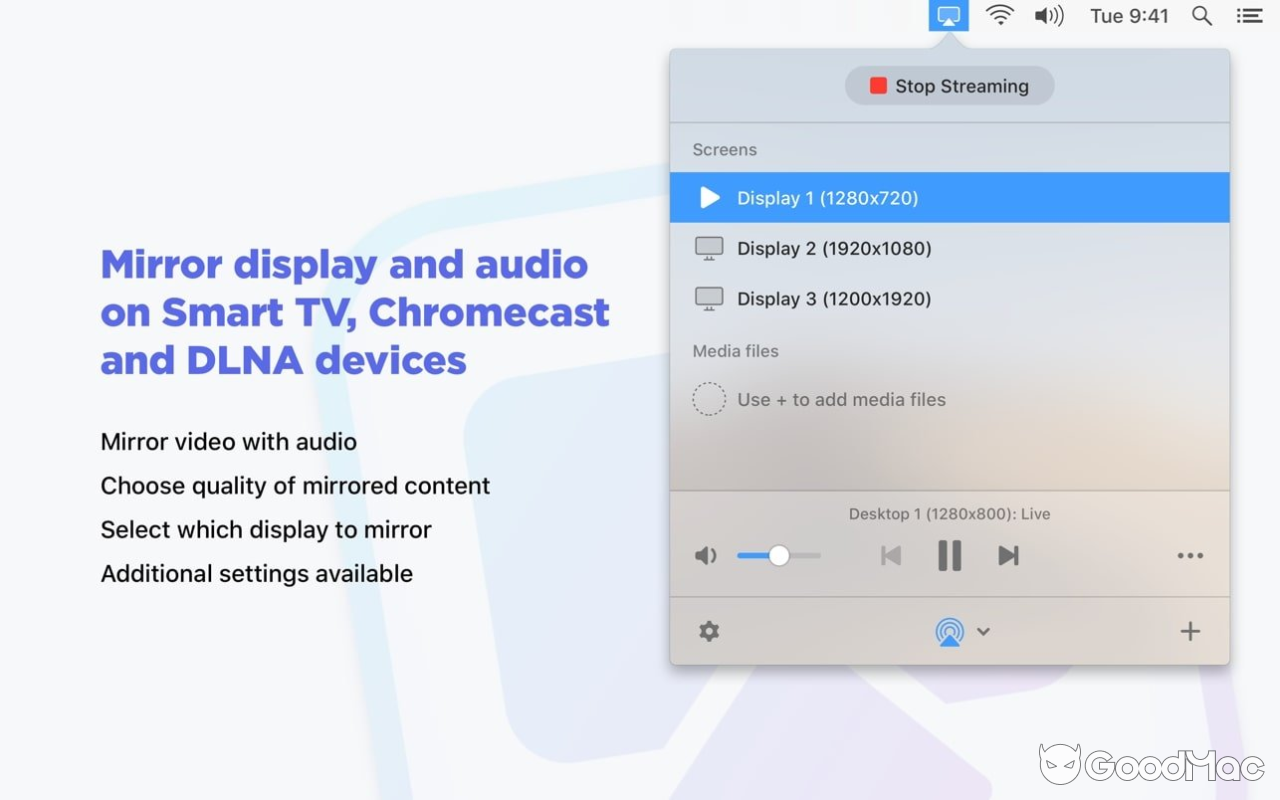Click the Display 3 monitor icon
Viewport: 1280px width, 800px height.
pyautogui.click(x=709, y=297)
